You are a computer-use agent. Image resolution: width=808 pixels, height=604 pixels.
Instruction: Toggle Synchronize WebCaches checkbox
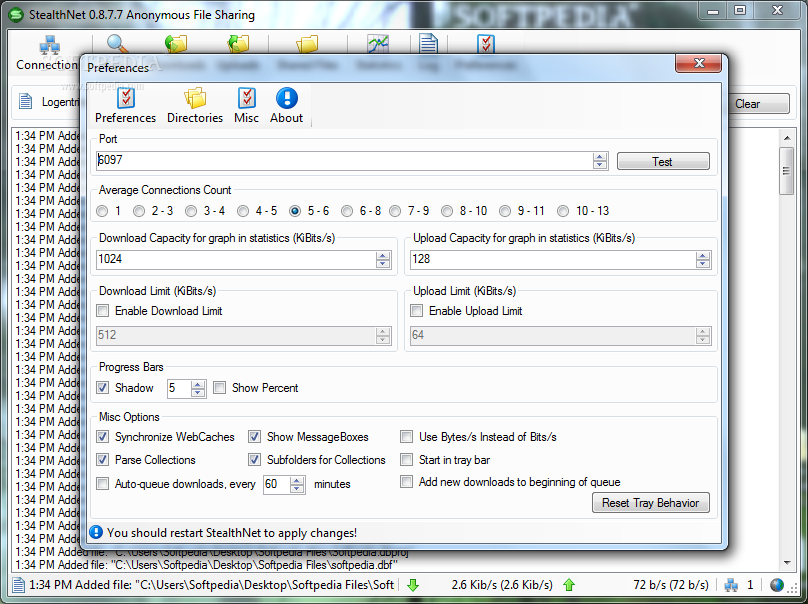coord(103,437)
